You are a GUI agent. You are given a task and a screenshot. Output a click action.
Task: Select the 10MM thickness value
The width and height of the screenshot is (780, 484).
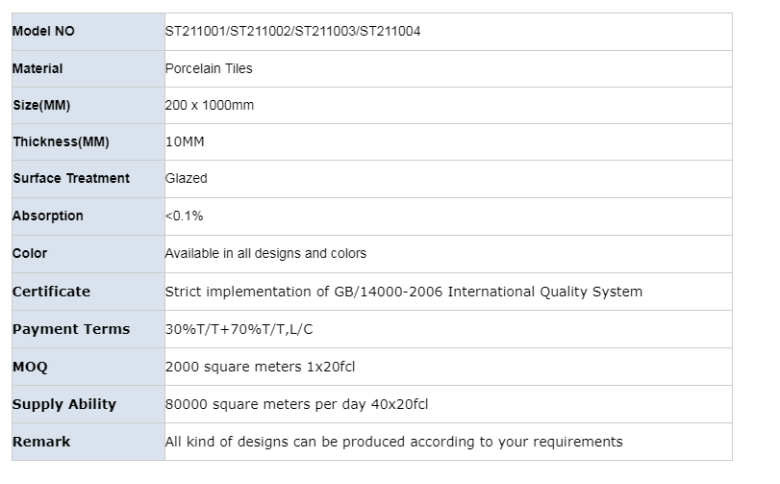click(184, 142)
